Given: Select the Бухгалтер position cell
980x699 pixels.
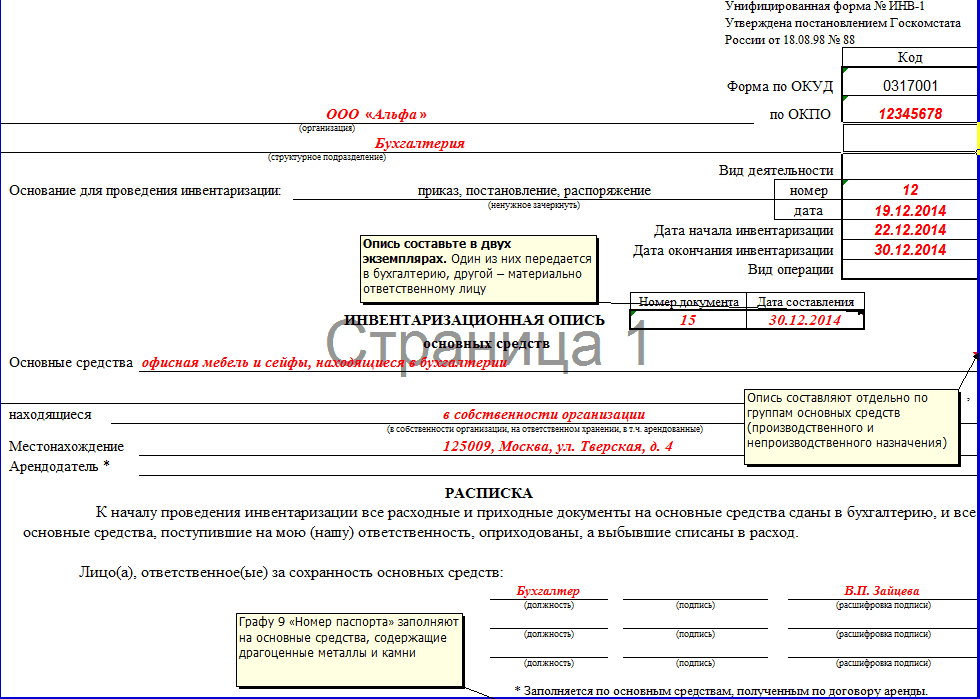Looking at the screenshot, I should coord(548,591).
